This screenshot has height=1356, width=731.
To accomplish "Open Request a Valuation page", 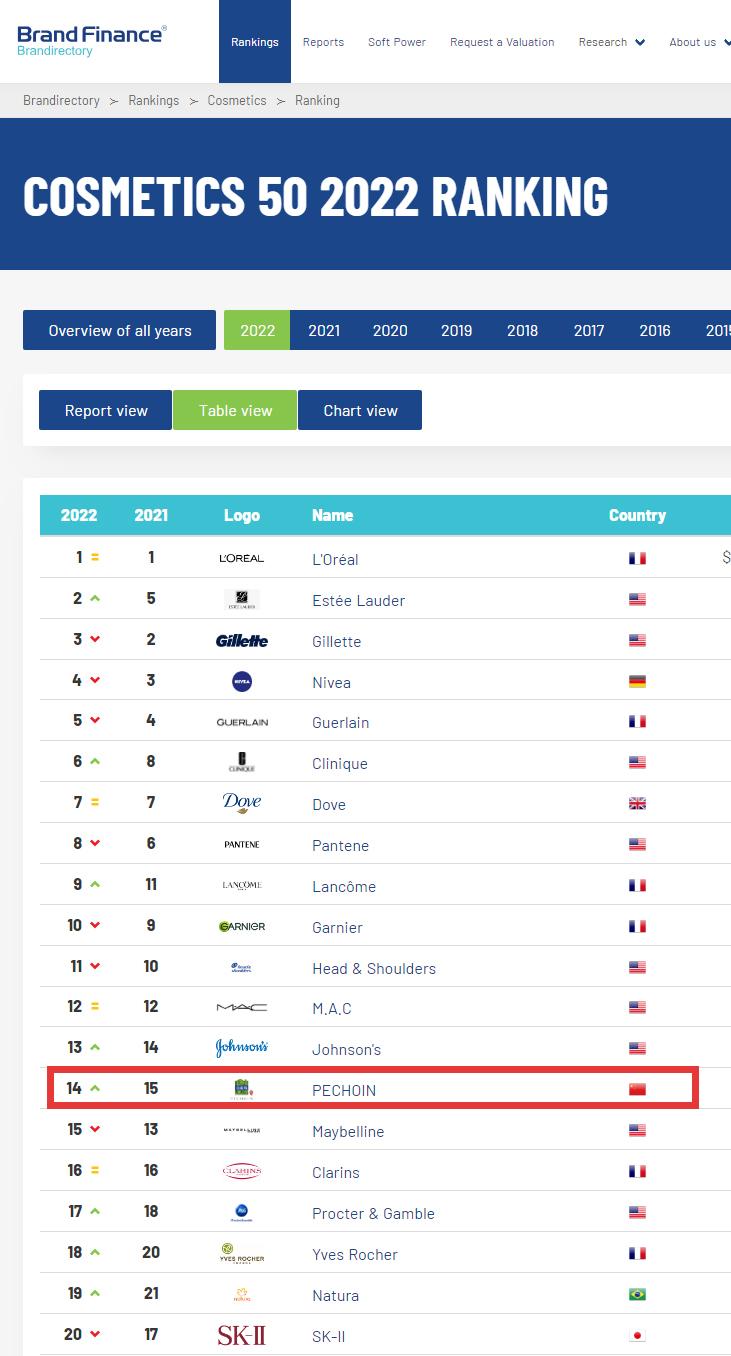I will [x=502, y=42].
